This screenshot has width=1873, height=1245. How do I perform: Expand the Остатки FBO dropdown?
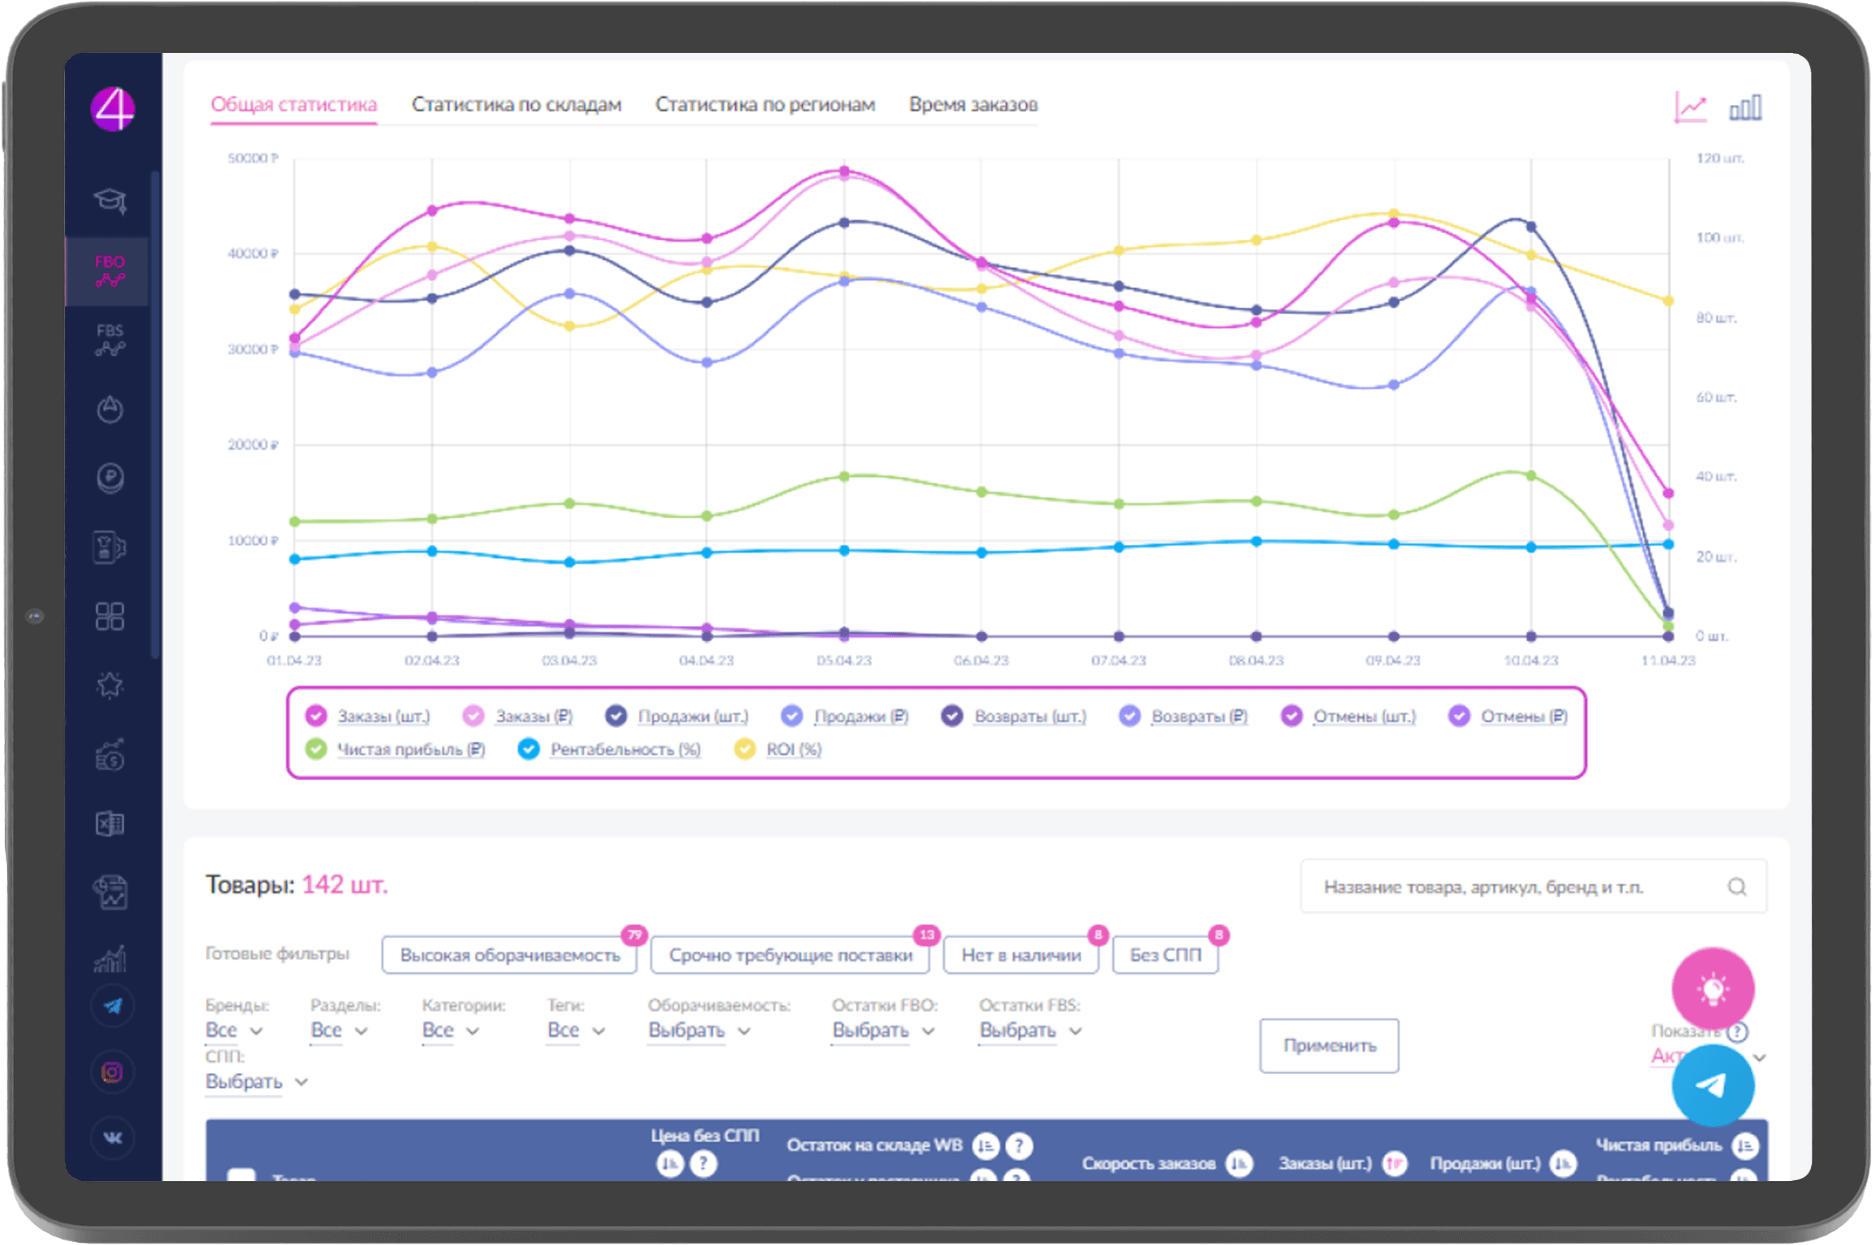[x=883, y=1031]
